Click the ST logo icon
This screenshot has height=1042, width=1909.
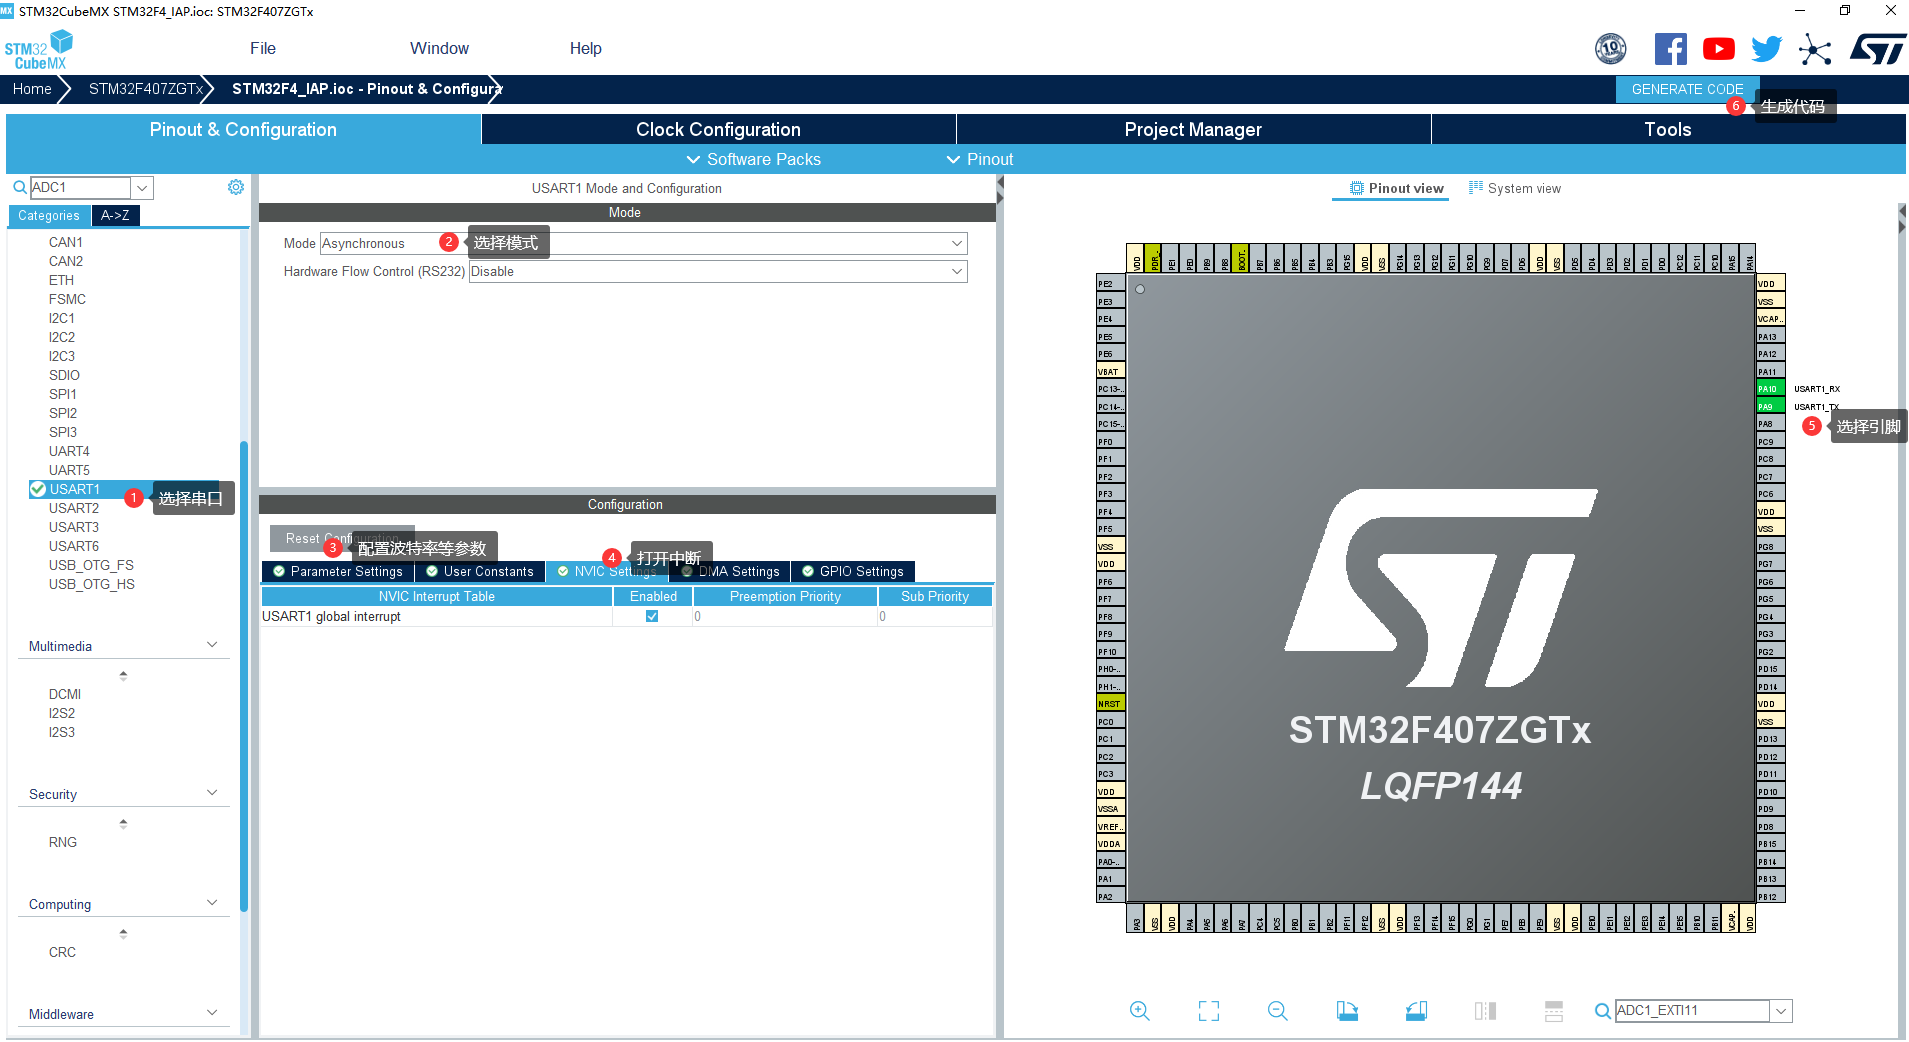(x=1877, y=49)
